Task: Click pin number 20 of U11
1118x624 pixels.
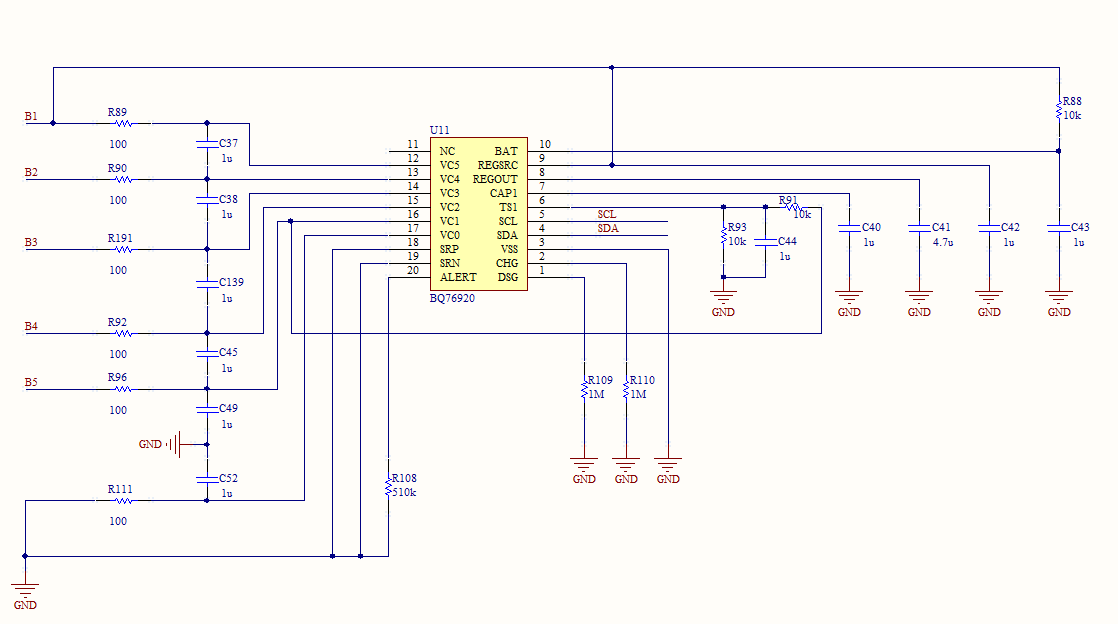Action: point(413,270)
